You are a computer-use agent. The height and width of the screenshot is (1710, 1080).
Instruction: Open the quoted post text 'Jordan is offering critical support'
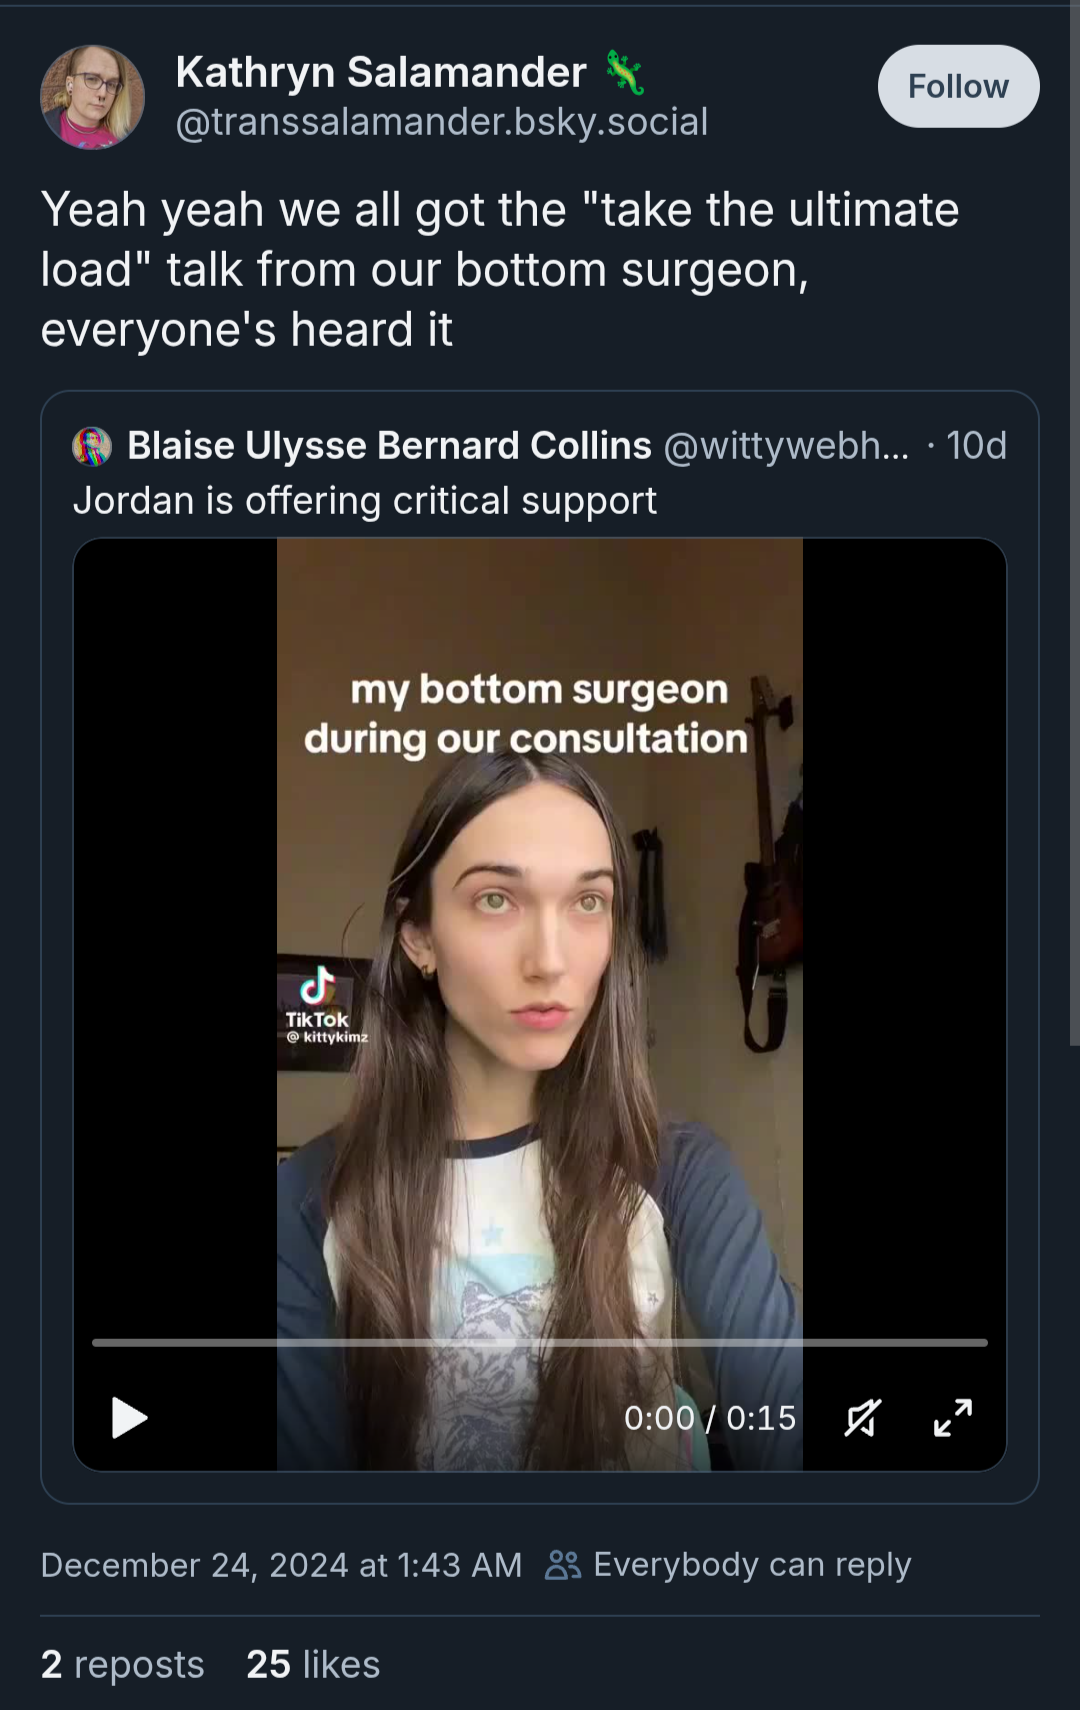tap(365, 500)
